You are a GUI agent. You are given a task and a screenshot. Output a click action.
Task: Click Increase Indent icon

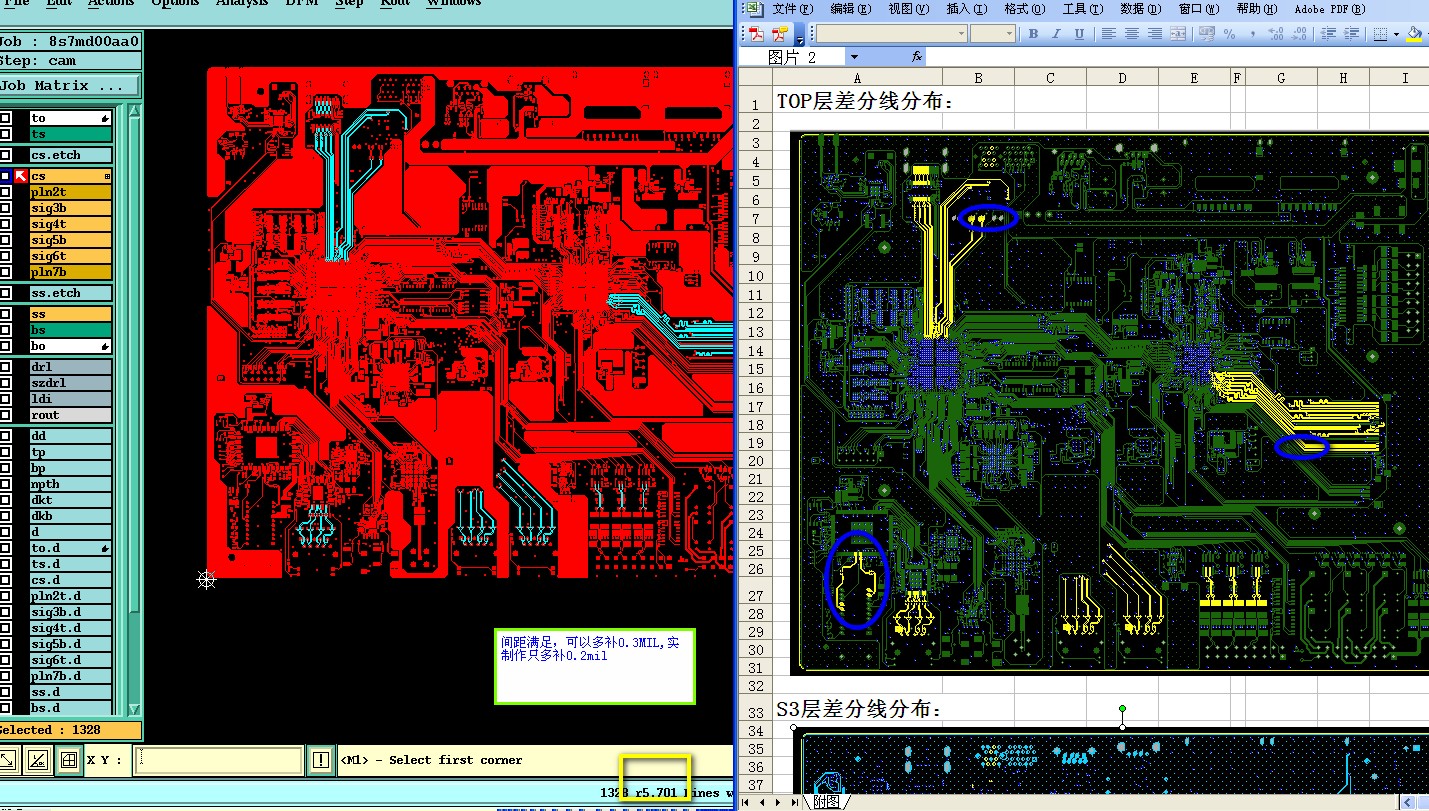[1351, 34]
